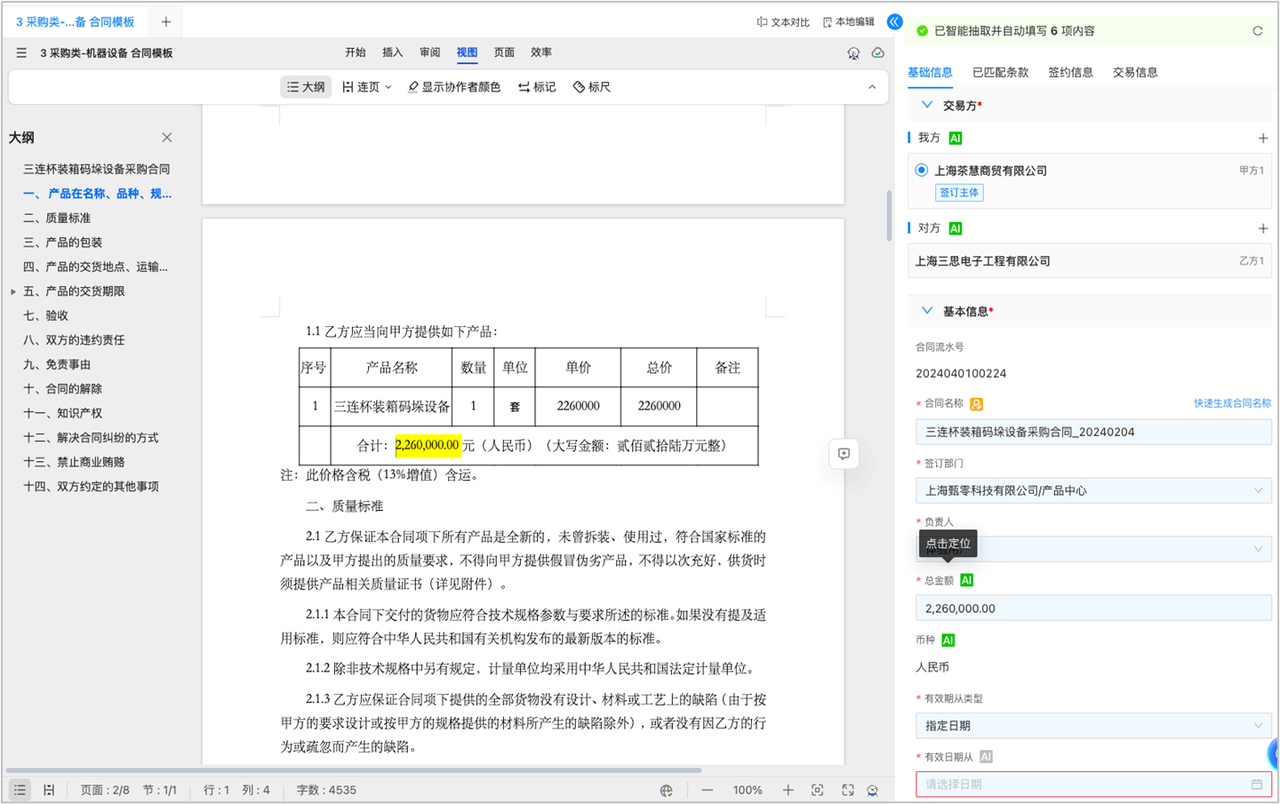Go to outline item 二、质量标准
Screen dimensions: 1280x804
click(57, 218)
